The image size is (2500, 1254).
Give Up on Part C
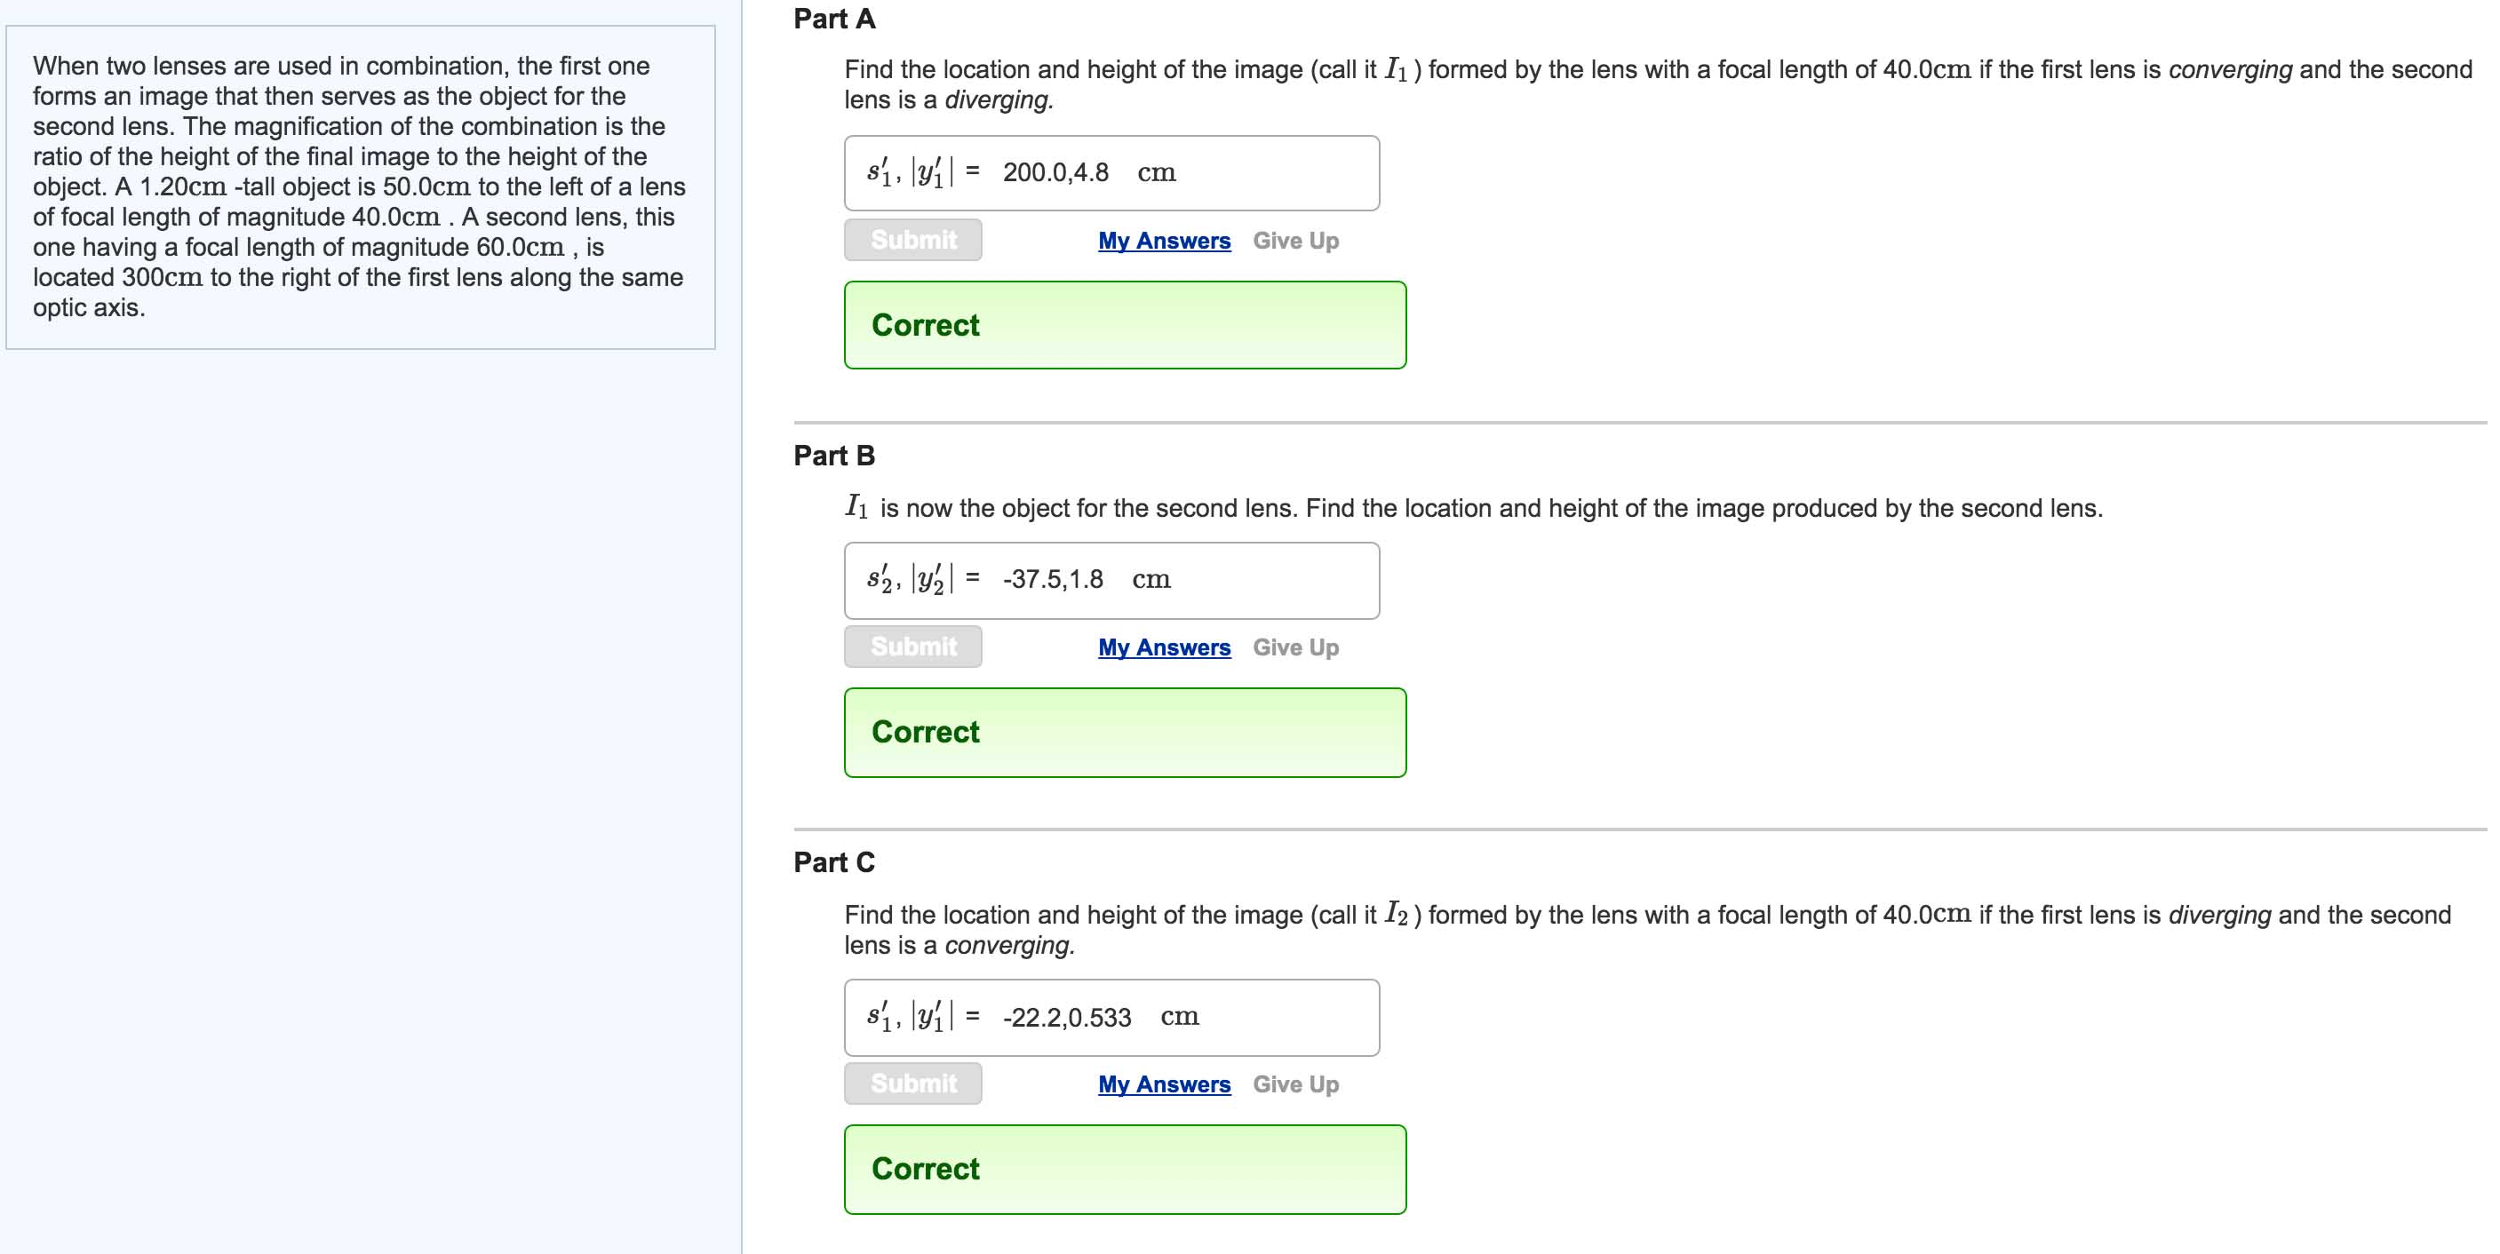pos(1297,1084)
